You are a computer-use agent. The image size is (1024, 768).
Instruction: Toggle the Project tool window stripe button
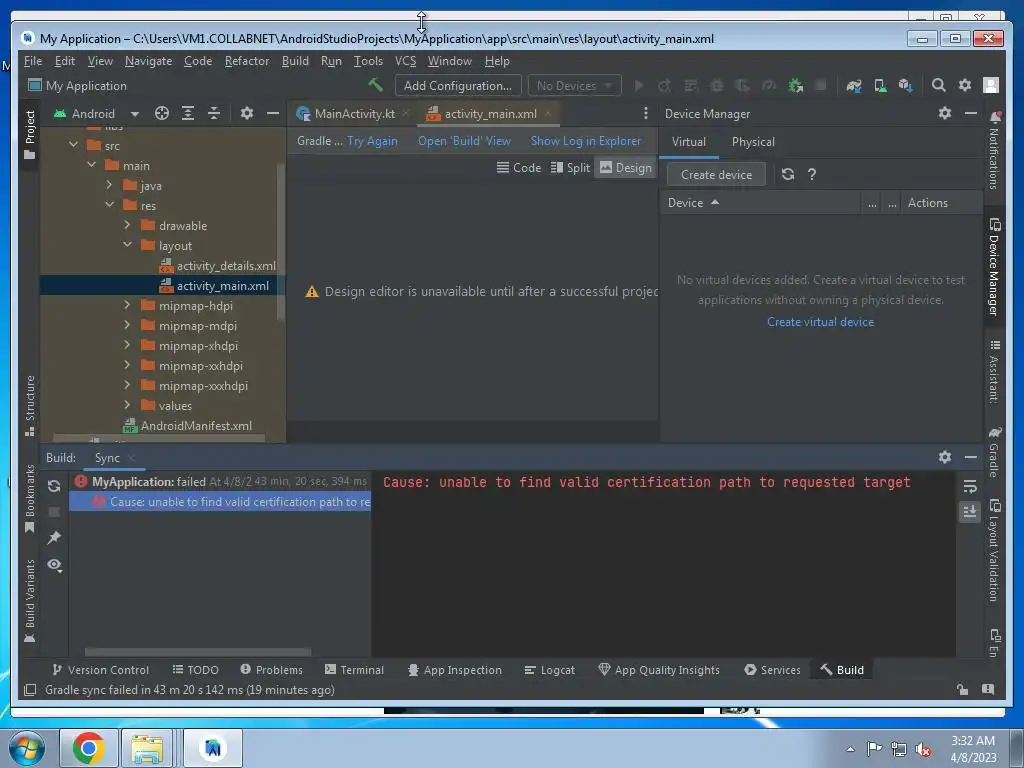point(29,135)
